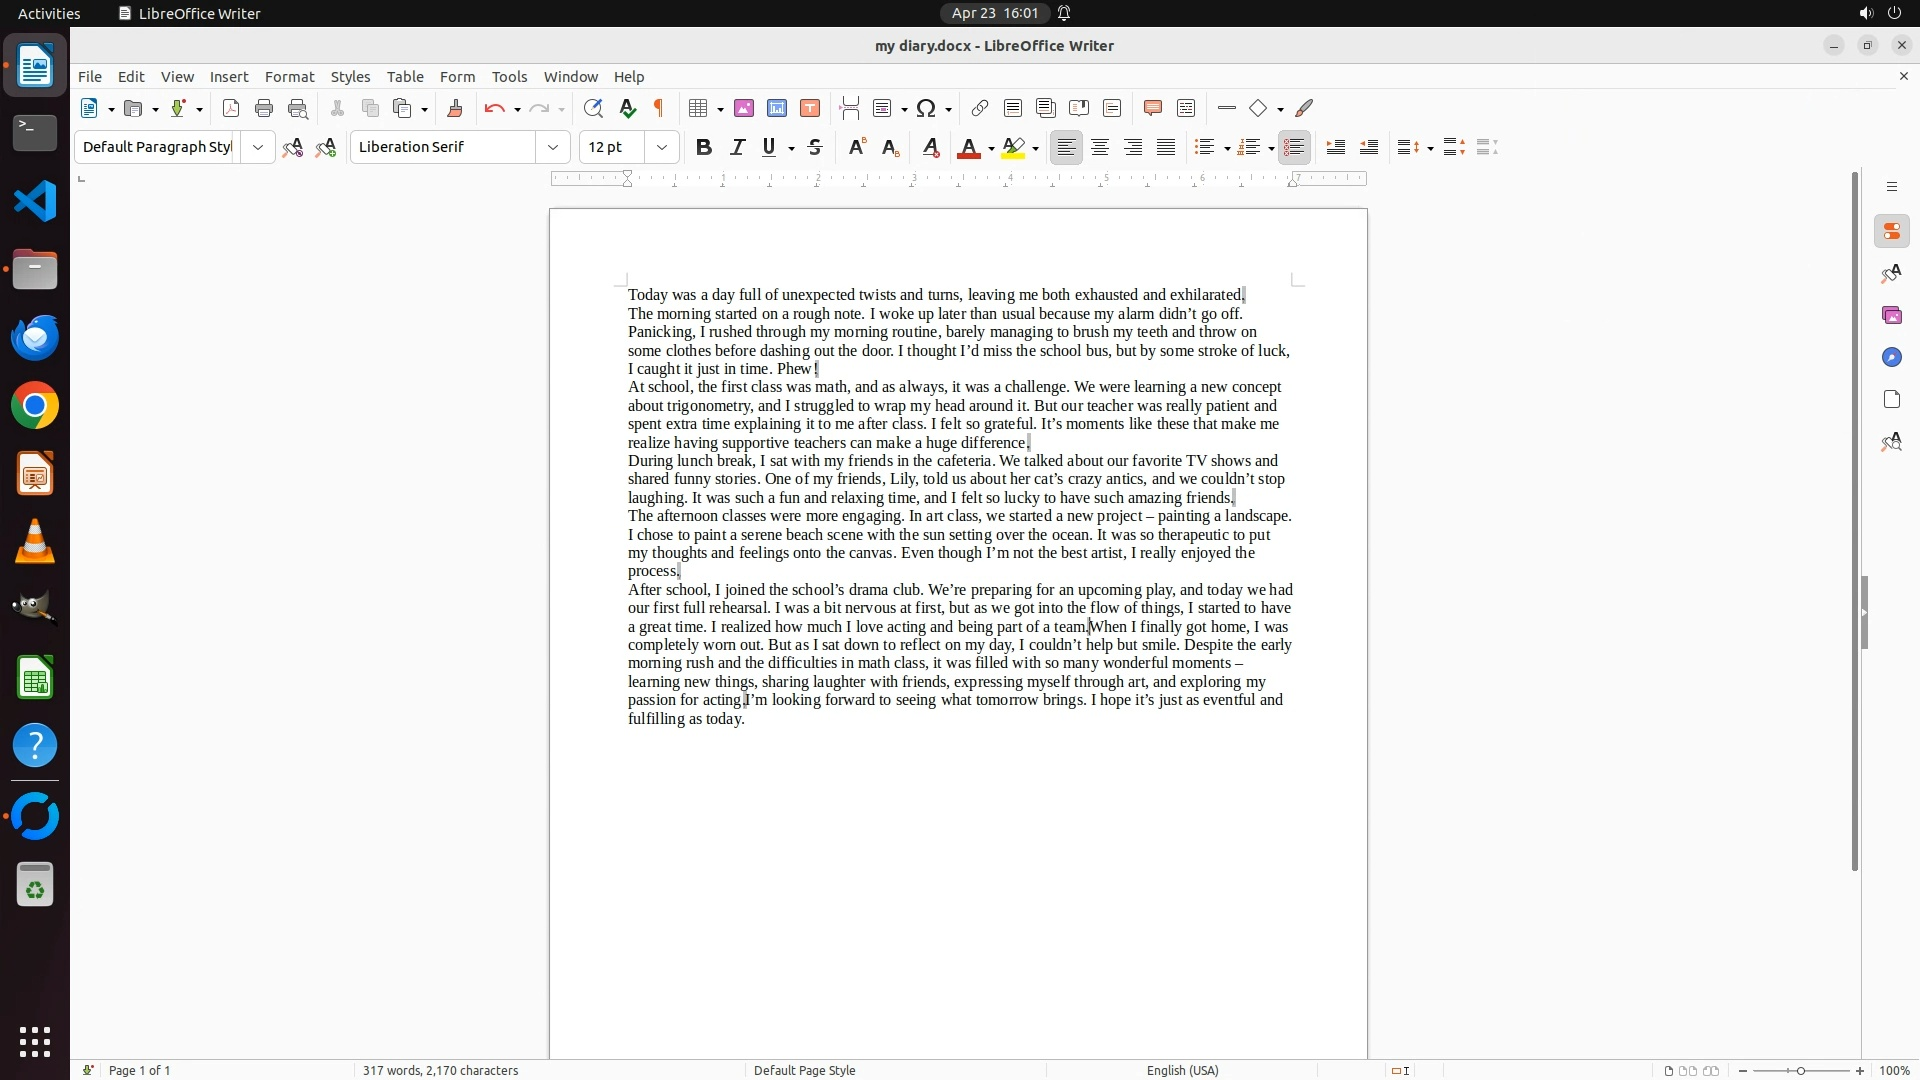Toggle italic text formatting

tap(737, 147)
